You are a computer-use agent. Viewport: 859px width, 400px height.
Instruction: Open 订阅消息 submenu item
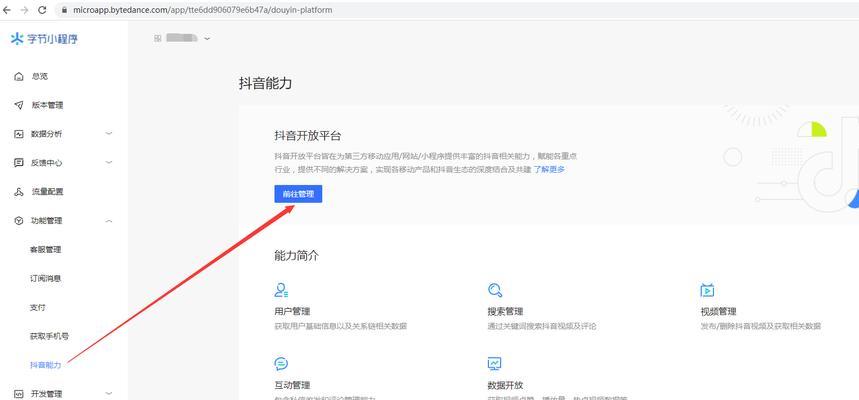tap(45, 278)
